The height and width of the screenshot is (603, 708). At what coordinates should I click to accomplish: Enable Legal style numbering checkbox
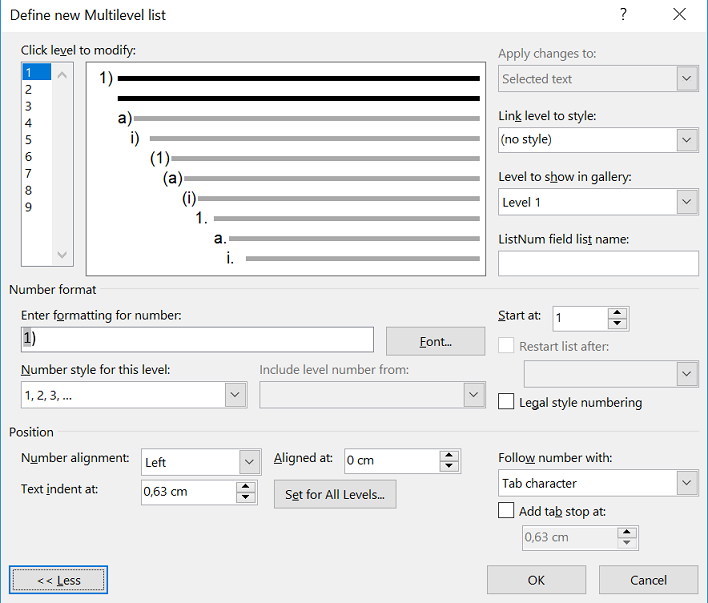507,402
